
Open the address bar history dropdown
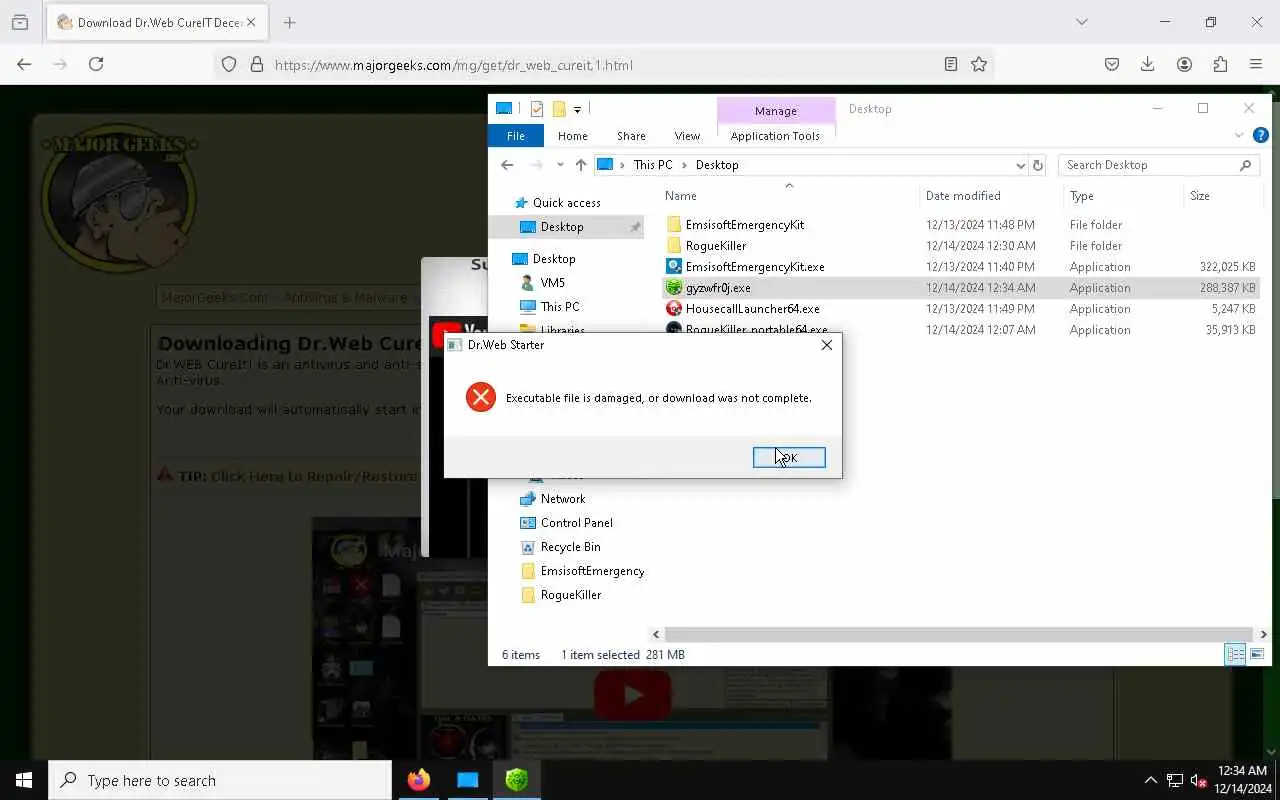[x=1020, y=165]
